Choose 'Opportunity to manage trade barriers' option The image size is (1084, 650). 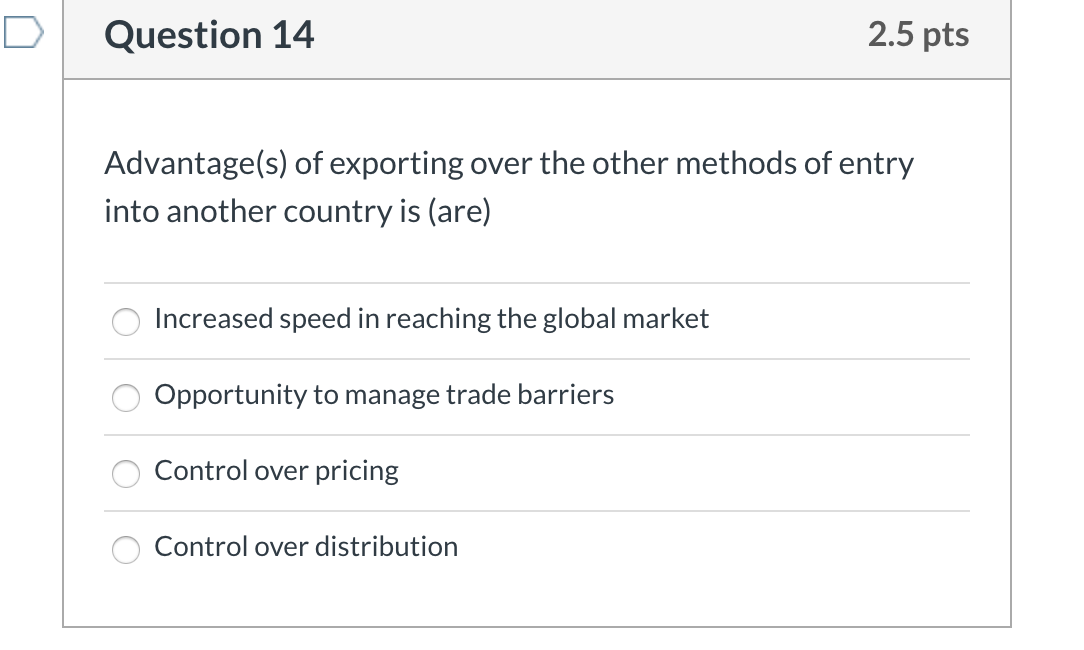[125, 398]
